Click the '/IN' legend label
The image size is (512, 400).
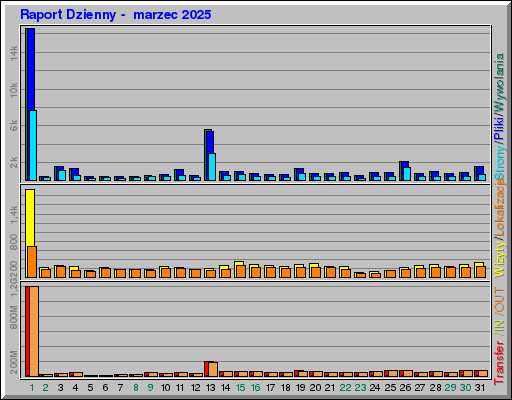coord(500,327)
